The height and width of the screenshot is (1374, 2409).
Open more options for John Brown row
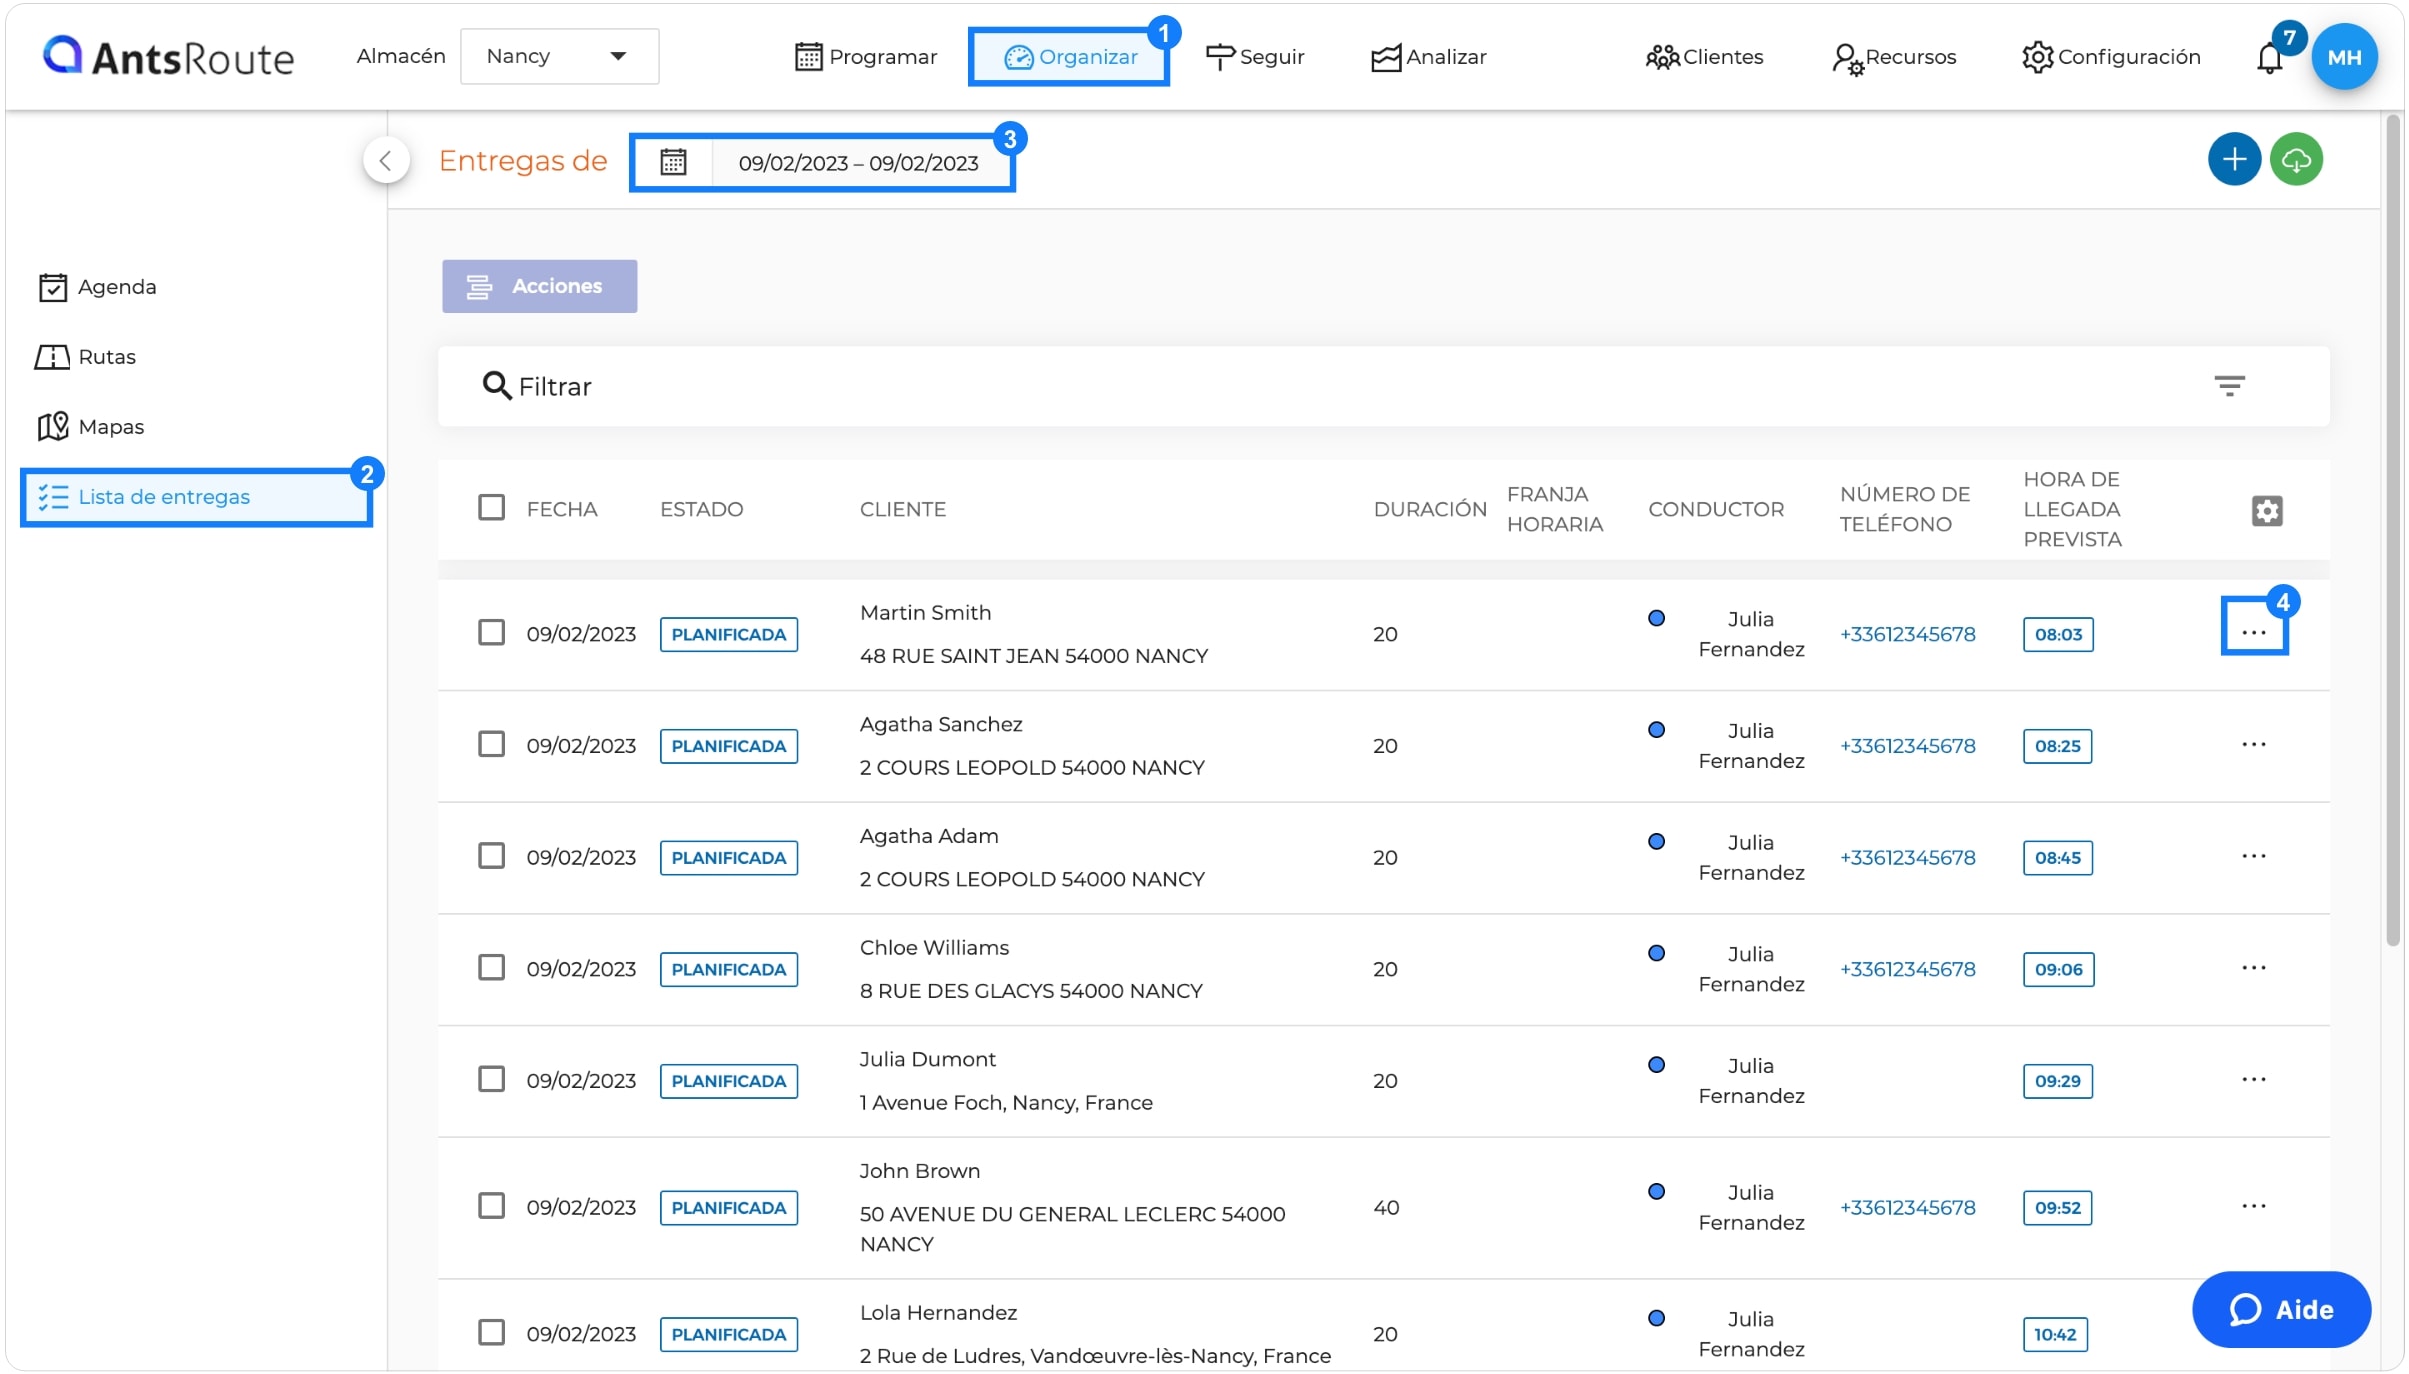[x=2253, y=1207]
